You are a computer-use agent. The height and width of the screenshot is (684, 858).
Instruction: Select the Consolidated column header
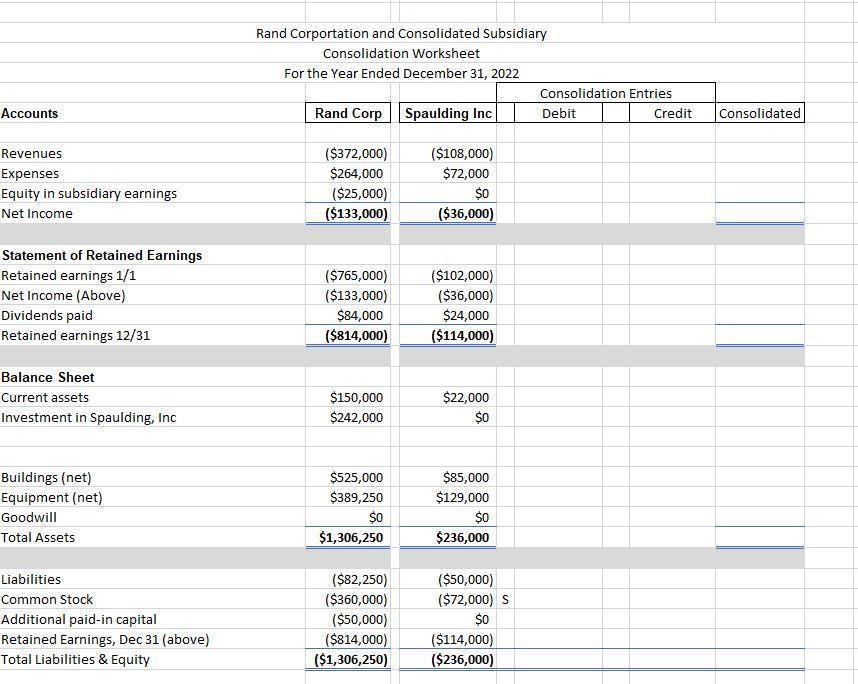pos(760,113)
